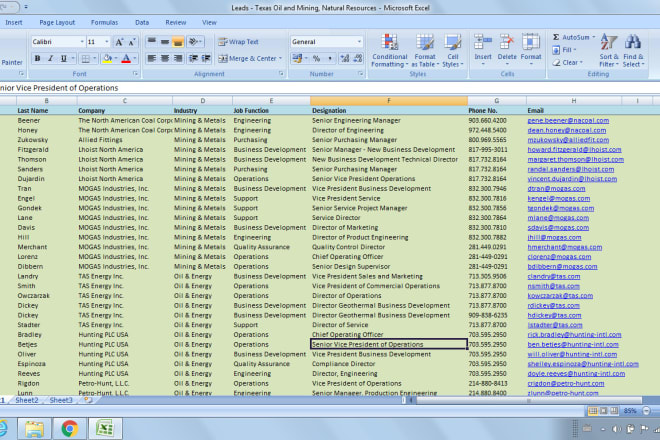Switch to Sheet2 tab

pyautogui.click(x=27, y=400)
